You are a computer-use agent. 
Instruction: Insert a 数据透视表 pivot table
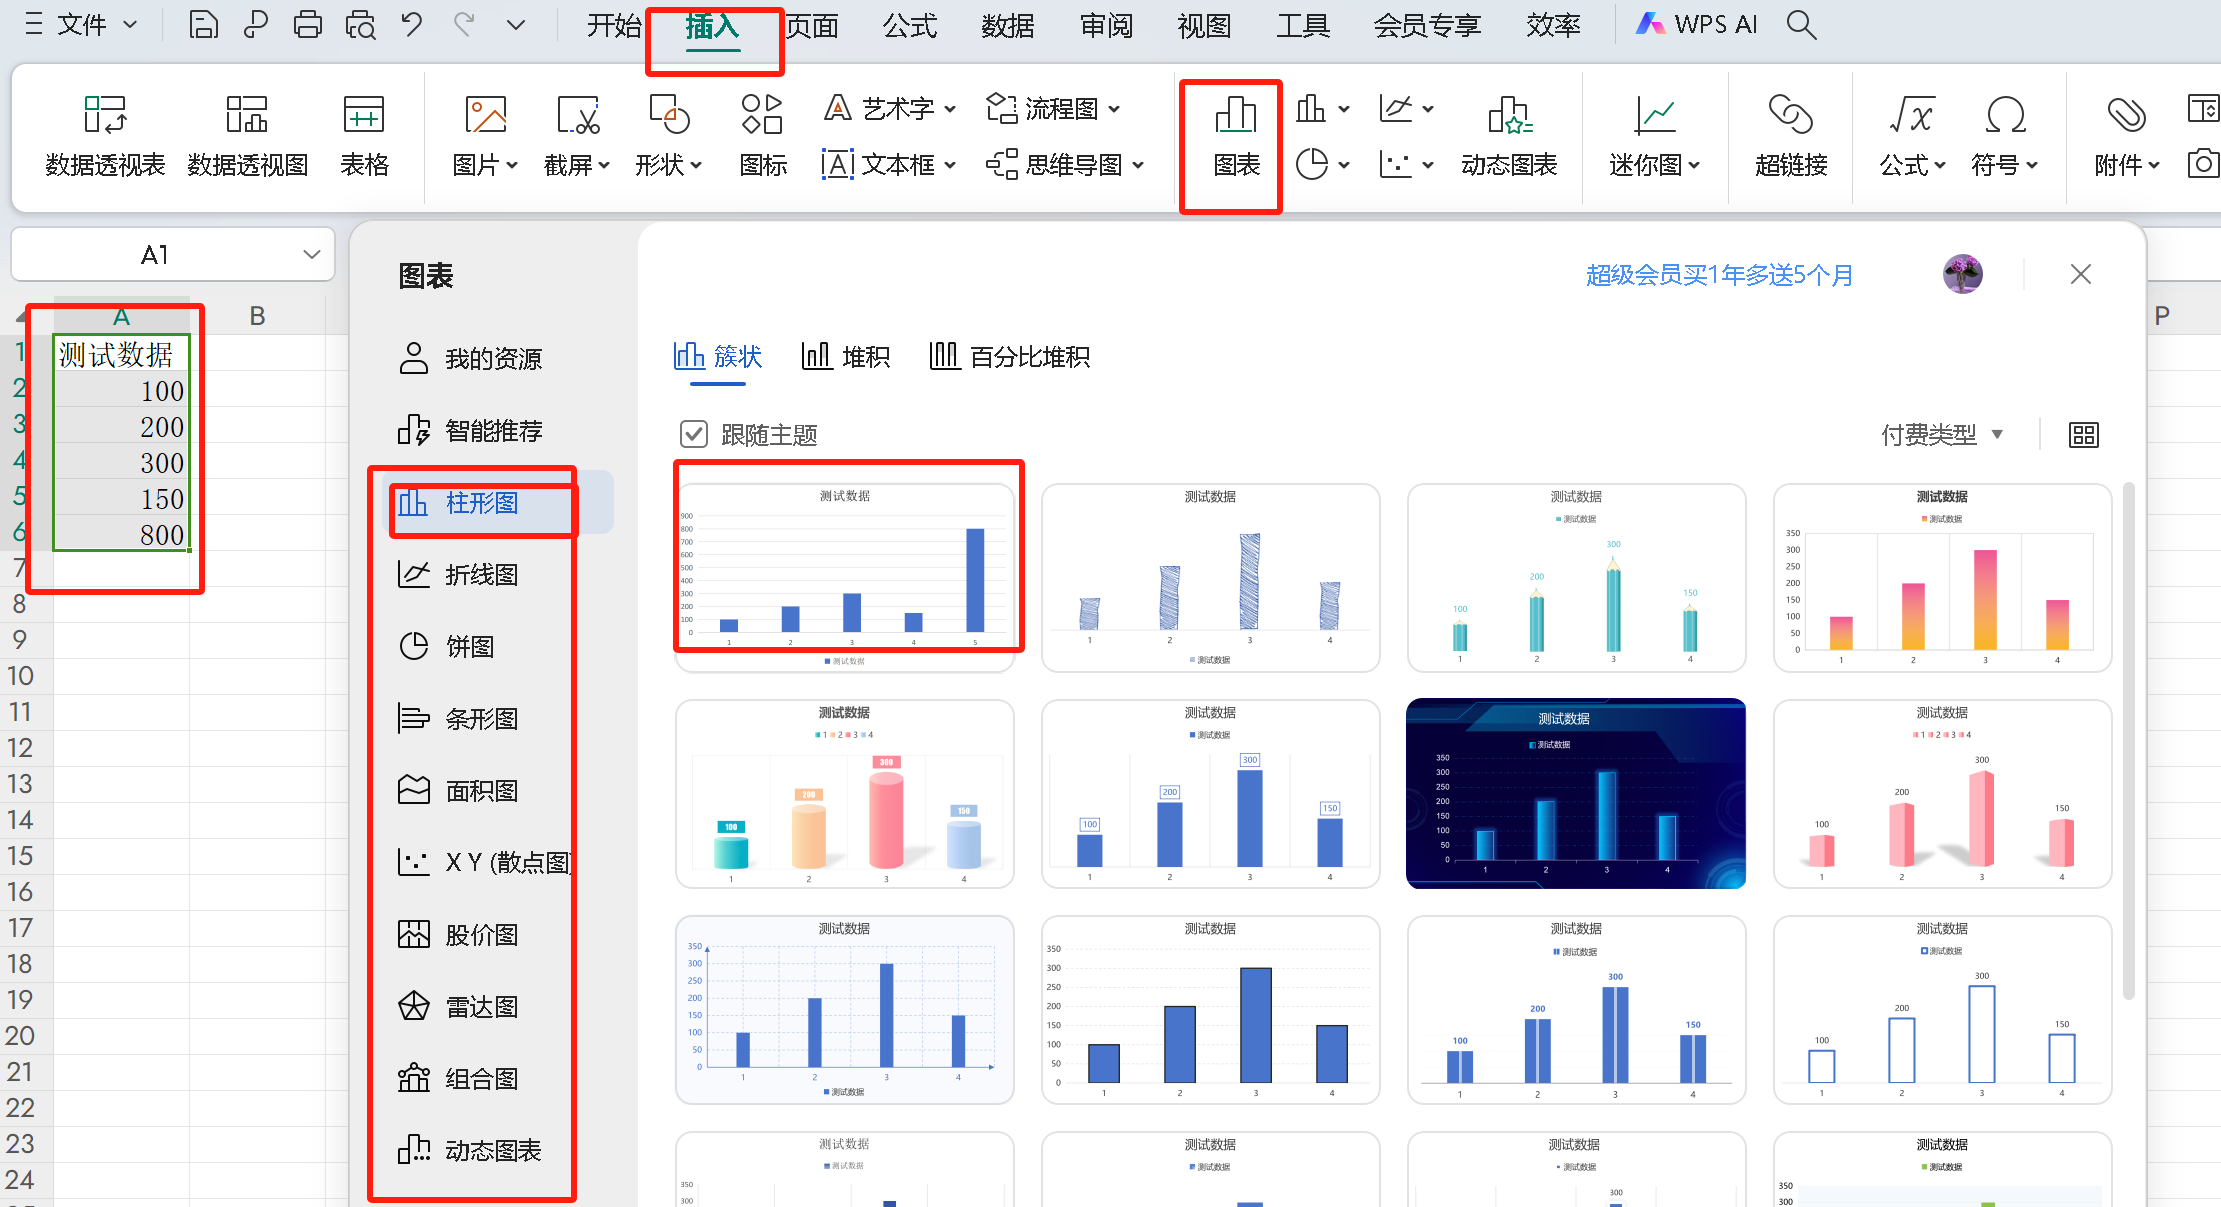(105, 137)
